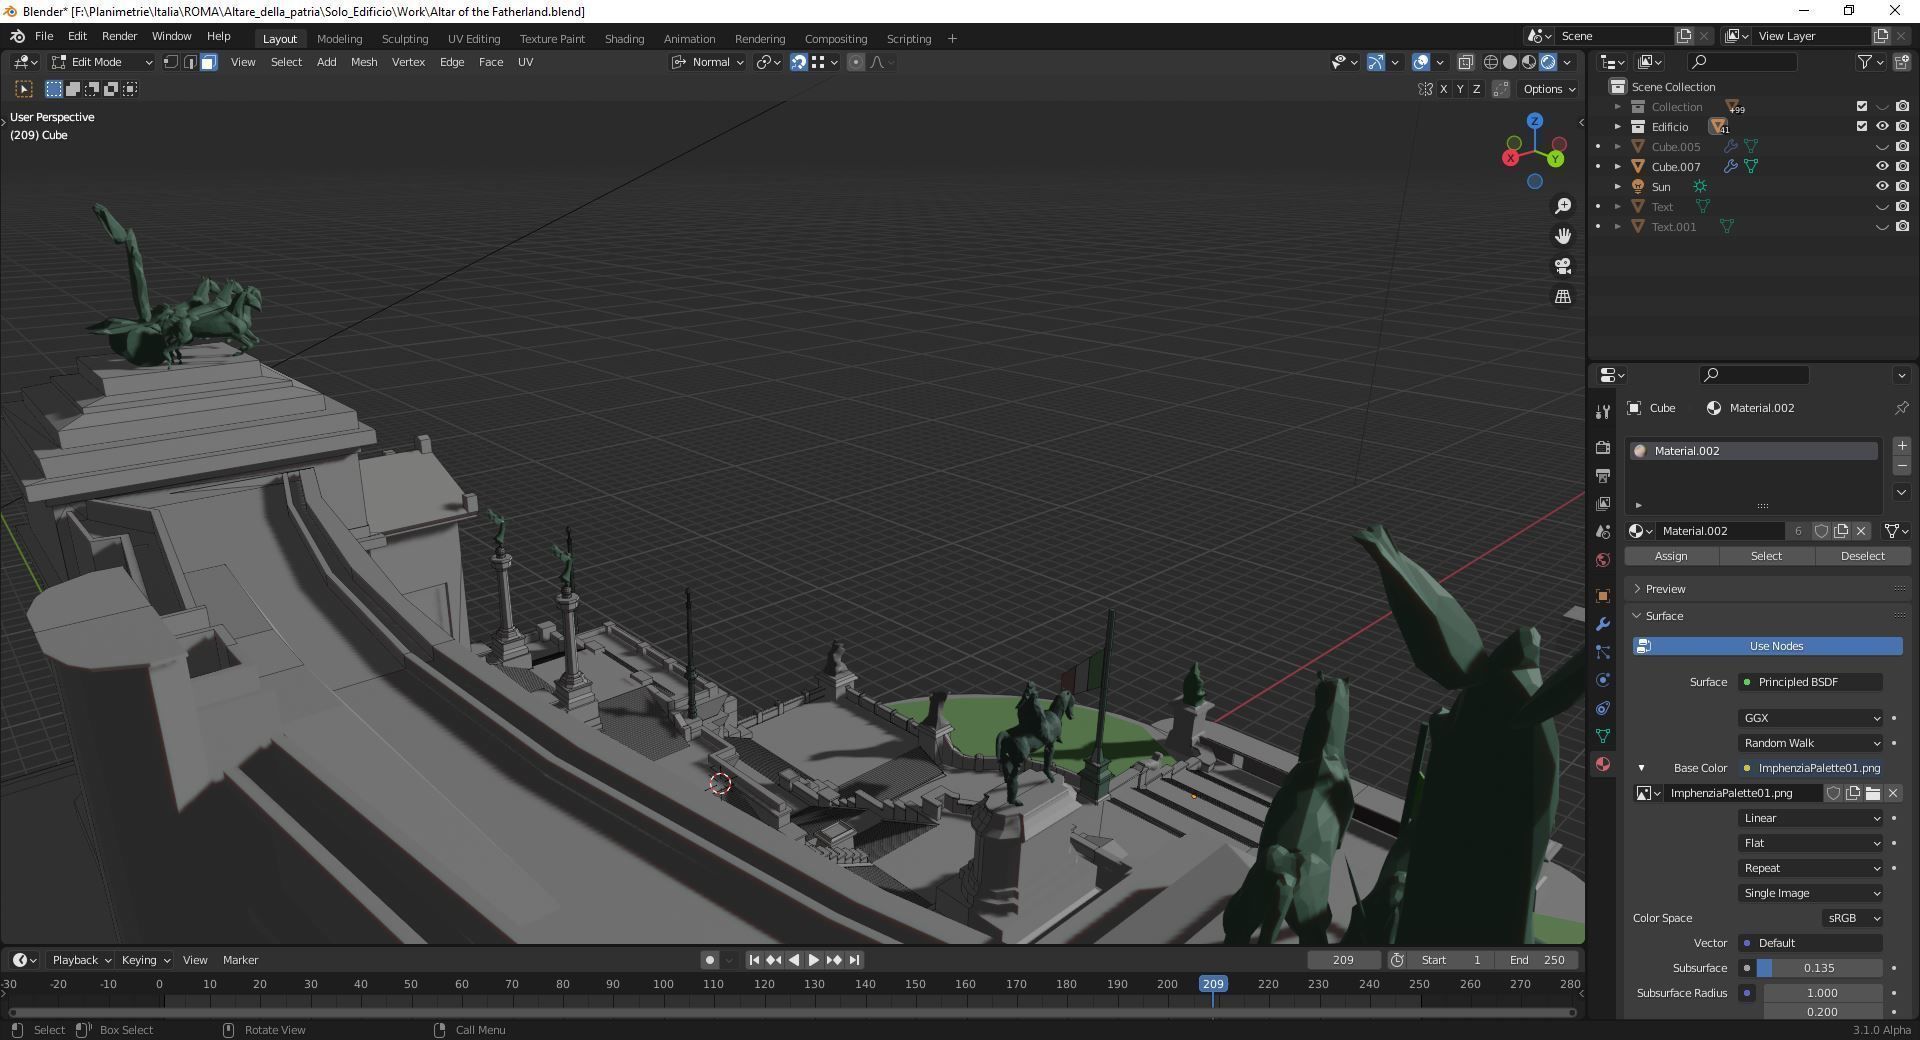This screenshot has height=1040, width=1920.
Task: Toggle camera view icon in viewport
Action: point(1562,266)
